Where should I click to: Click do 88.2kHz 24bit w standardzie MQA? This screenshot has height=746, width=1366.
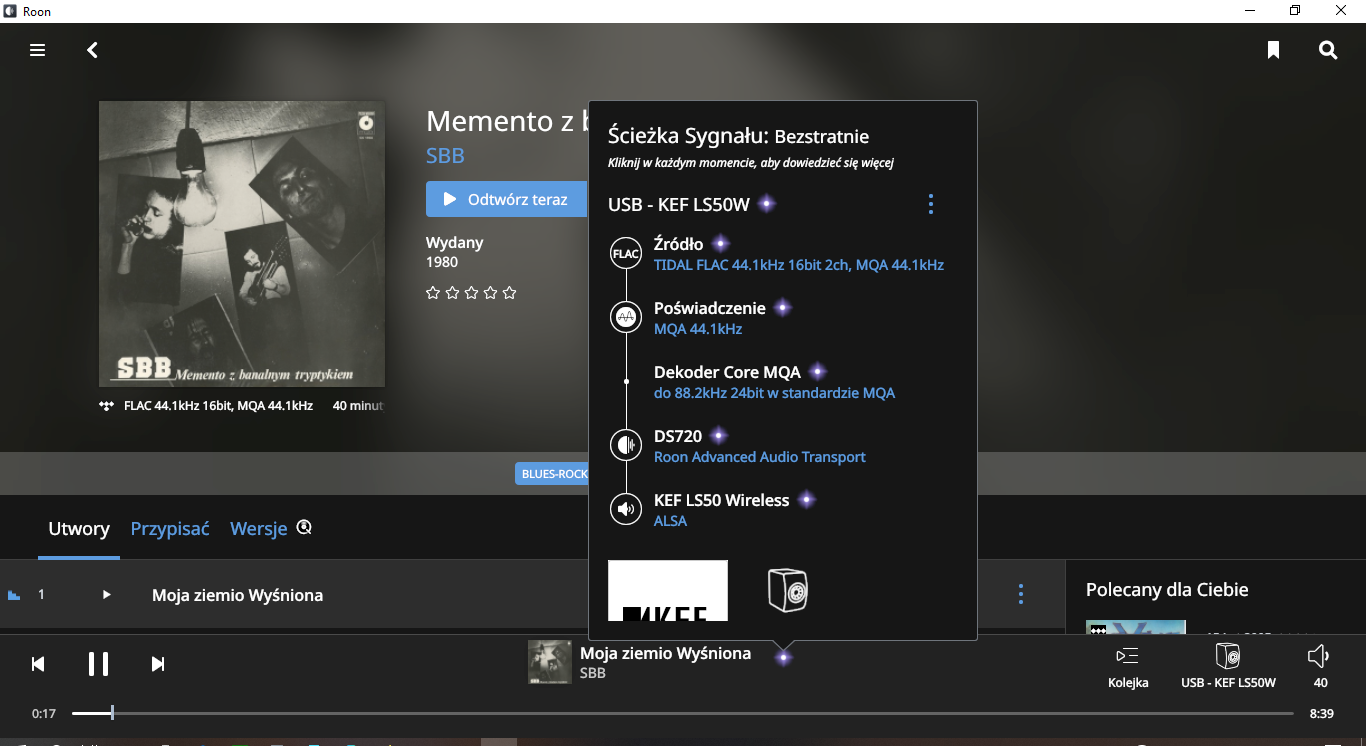point(774,393)
